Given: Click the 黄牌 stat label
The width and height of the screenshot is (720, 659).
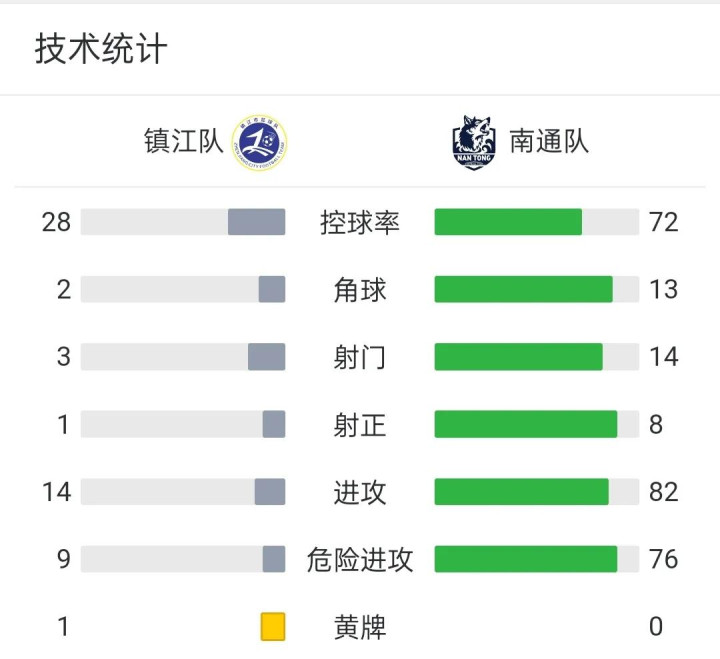Looking at the screenshot, I should coord(360,627).
